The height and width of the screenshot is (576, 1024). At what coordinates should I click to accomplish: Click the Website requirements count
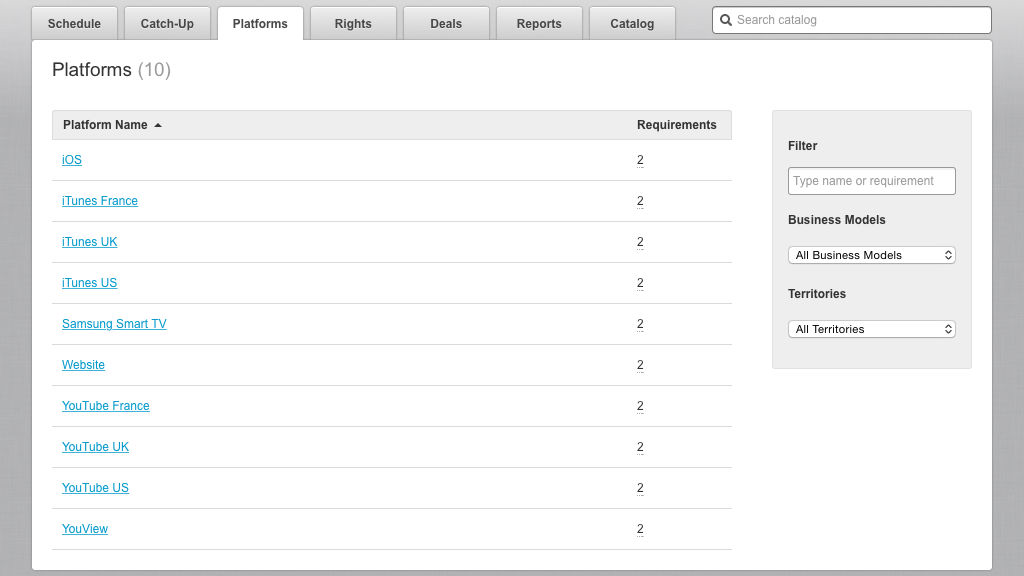[x=640, y=365]
